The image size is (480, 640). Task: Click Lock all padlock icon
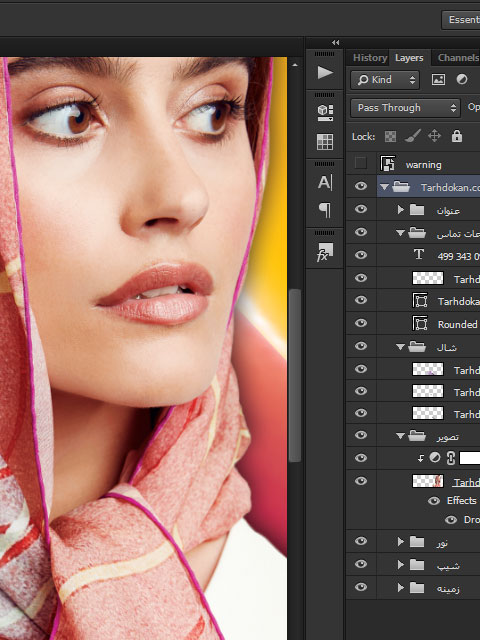coord(457,136)
